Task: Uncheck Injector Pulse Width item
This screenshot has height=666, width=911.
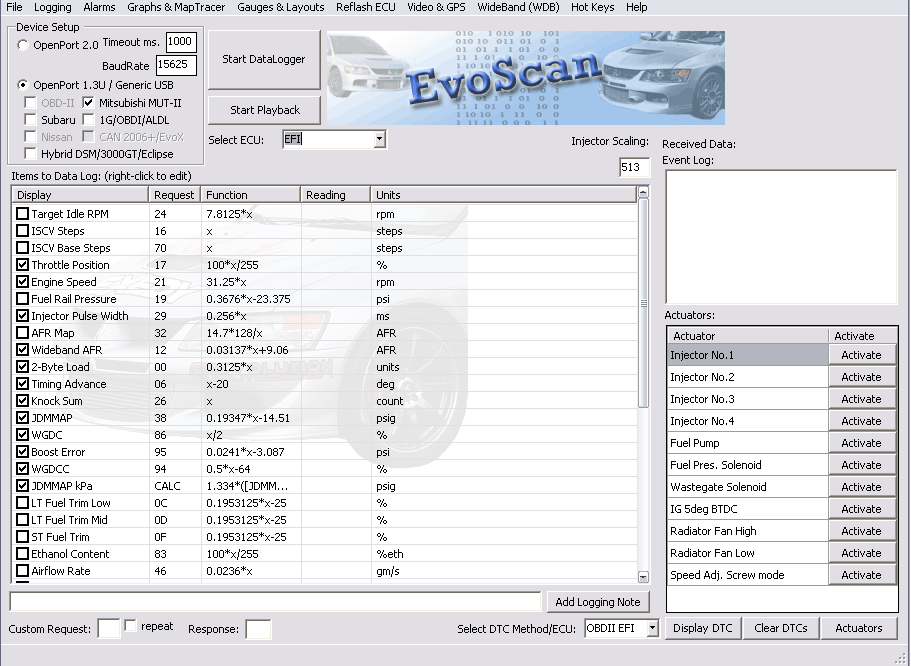Action: click(x=23, y=316)
